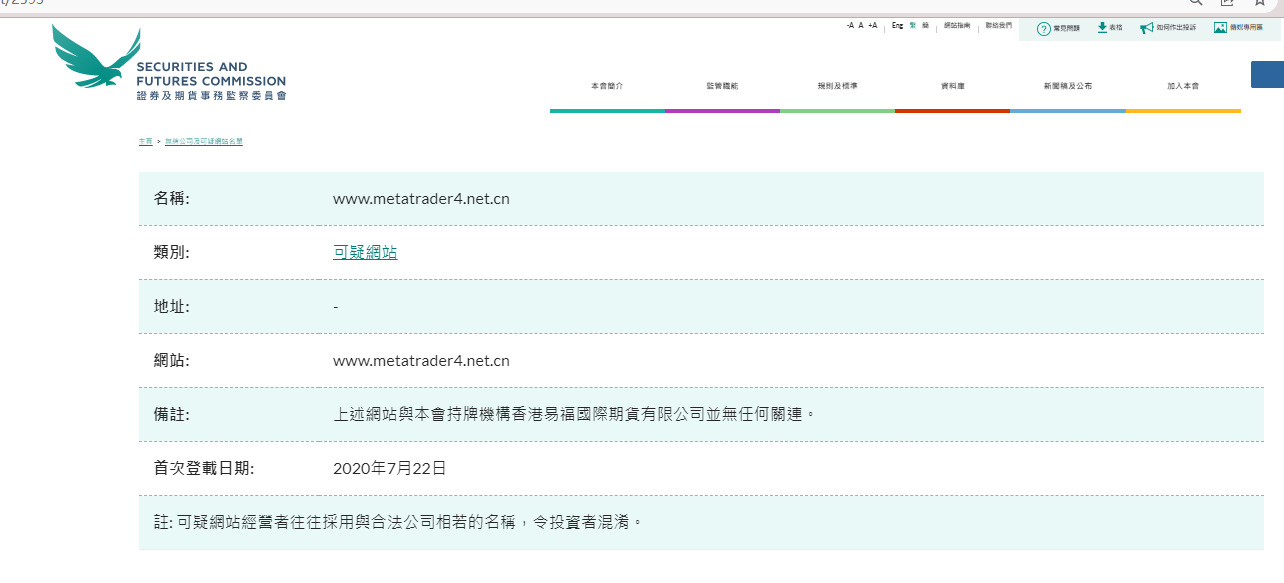Expand the 監管職能 navigation menu
The image size is (1284, 583).
point(722,86)
